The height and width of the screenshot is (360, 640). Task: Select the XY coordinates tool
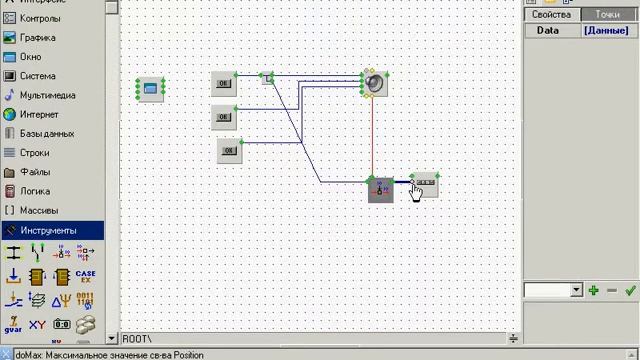(x=37, y=325)
